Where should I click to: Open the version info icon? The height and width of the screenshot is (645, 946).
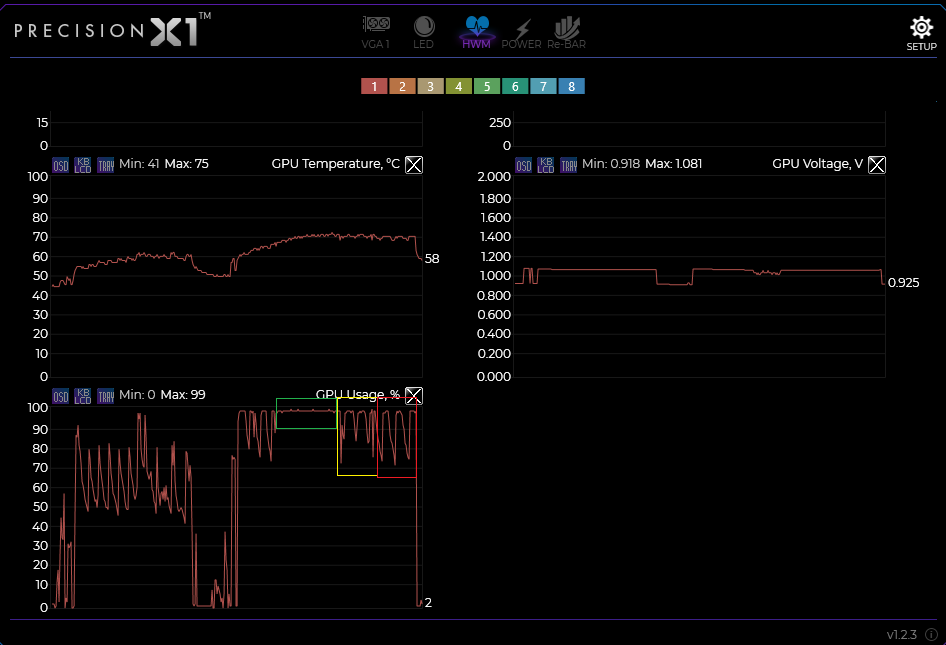click(932, 634)
